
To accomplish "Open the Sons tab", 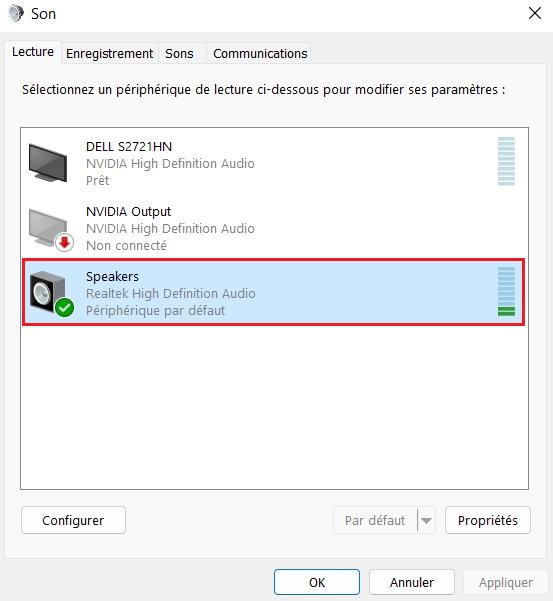I will pyautogui.click(x=179, y=53).
